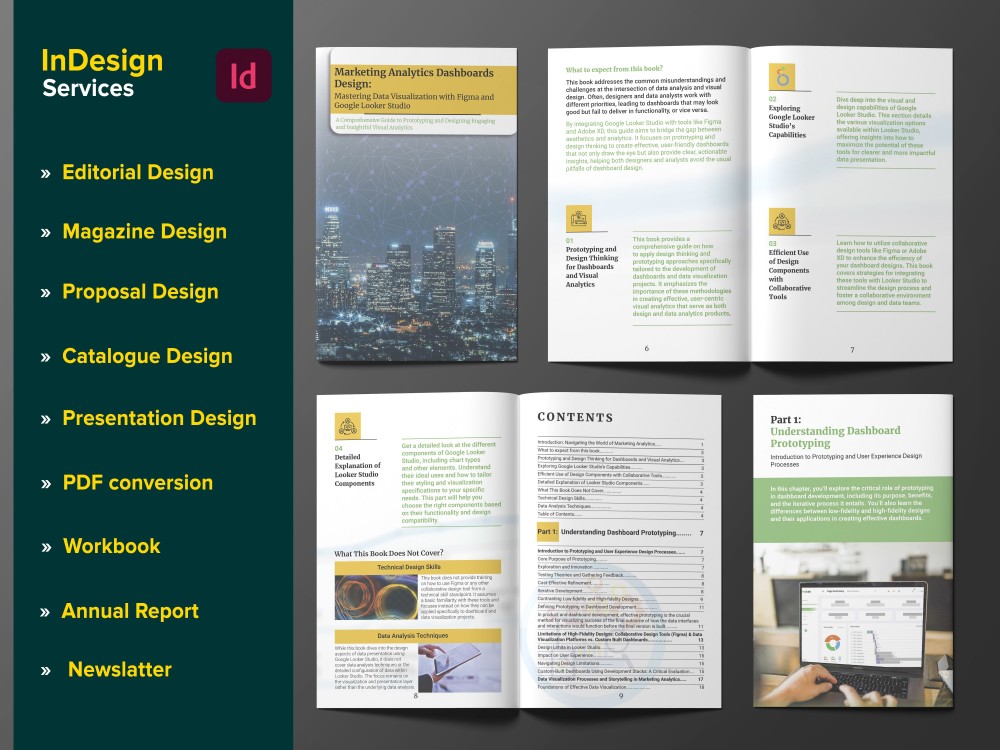Click the green chapter description box
Viewport: 1000px width, 750px height.
853,509
